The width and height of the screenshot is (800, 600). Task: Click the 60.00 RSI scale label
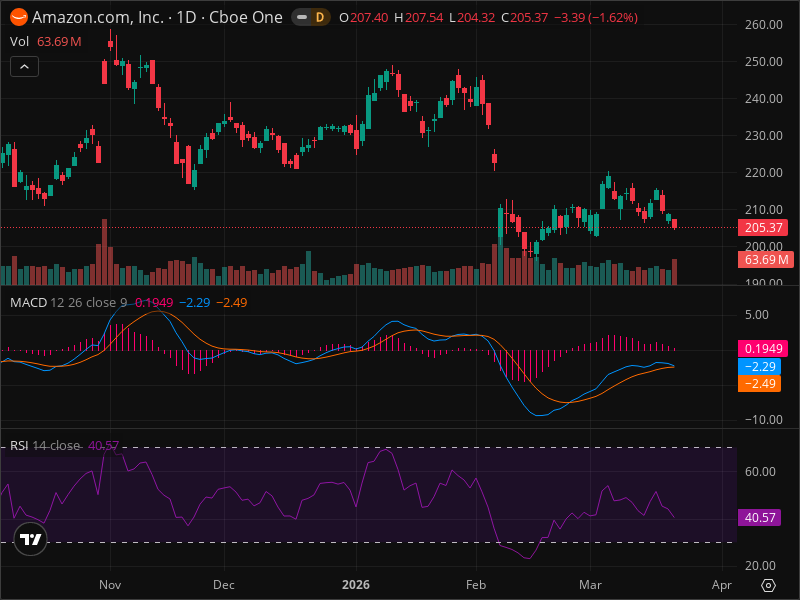click(760, 471)
